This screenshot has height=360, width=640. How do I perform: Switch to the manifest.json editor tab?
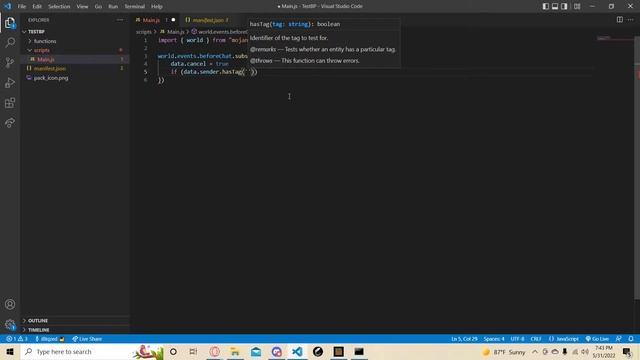tap(208, 20)
